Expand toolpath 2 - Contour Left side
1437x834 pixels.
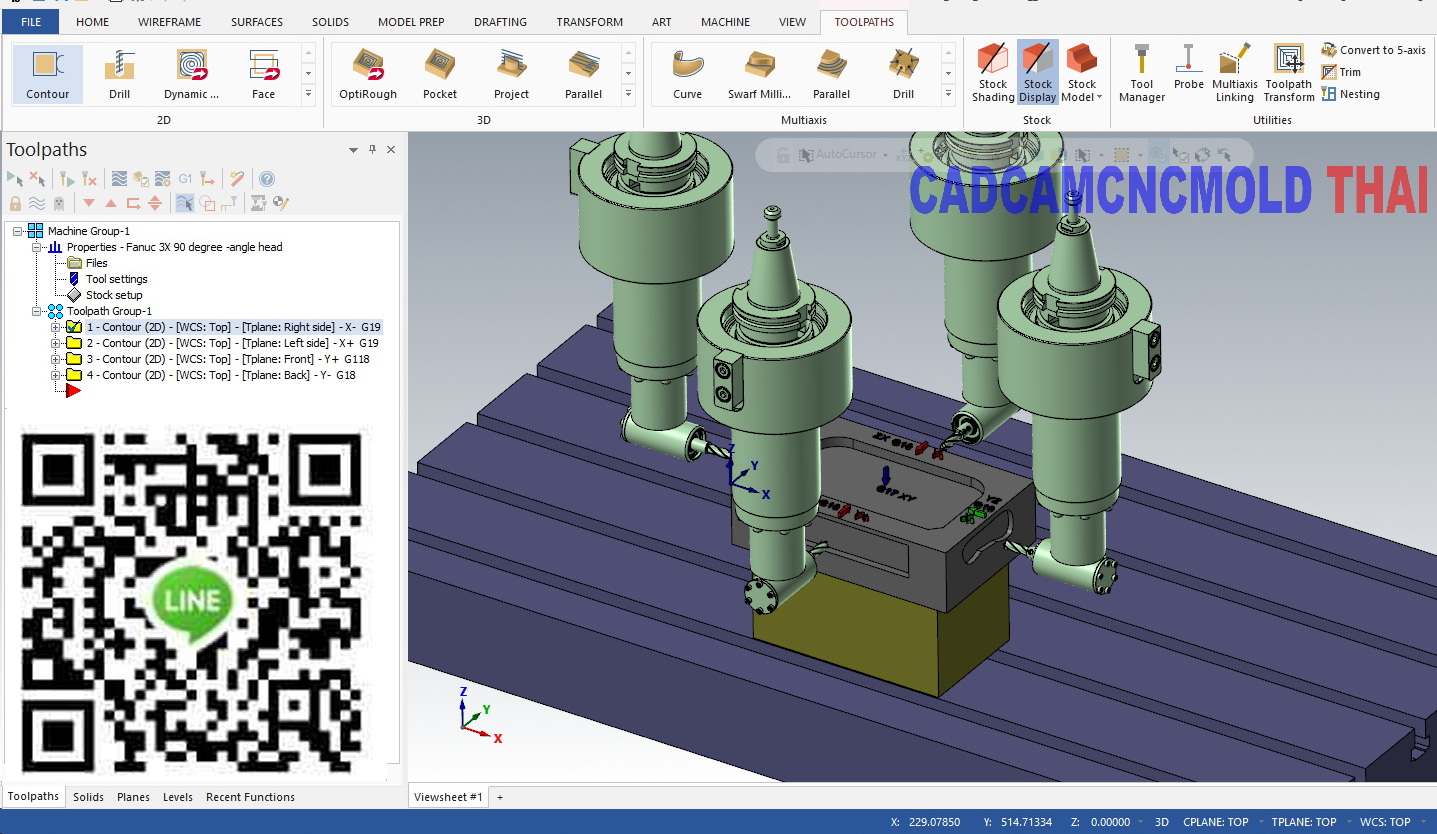coord(58,342)
